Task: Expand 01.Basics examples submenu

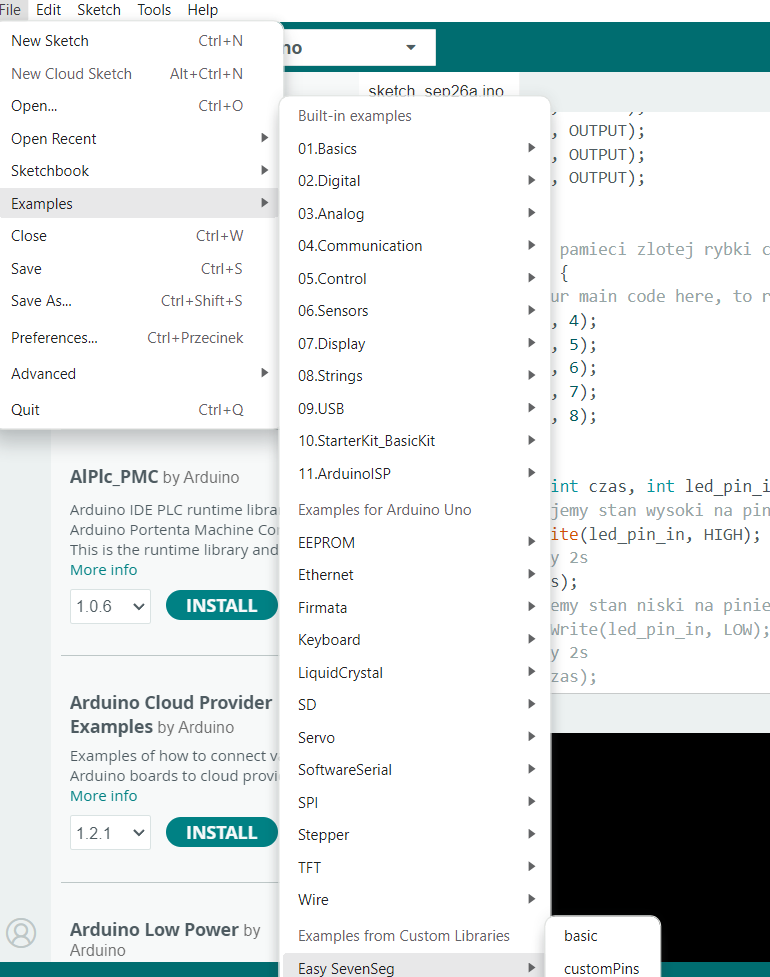Action: [x=416, y=149]
